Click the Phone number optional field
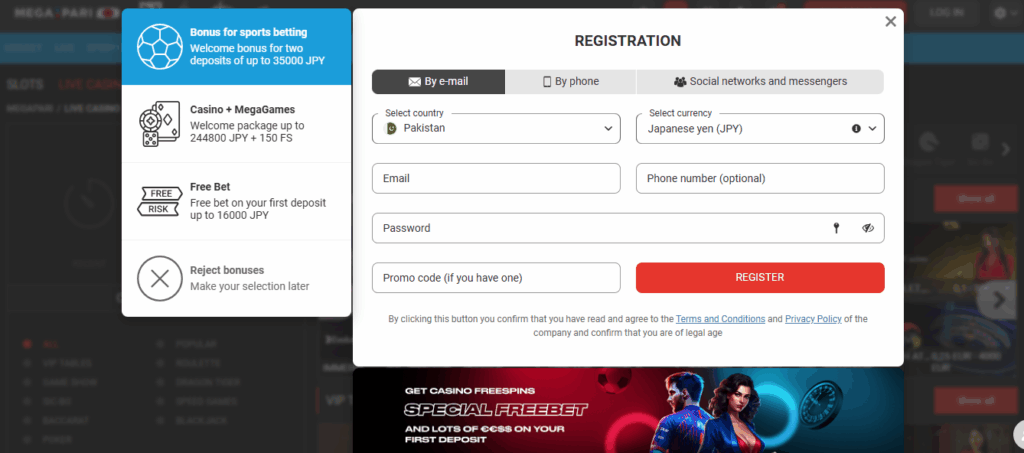1024x453 pixels. click(x=760, y=178)
